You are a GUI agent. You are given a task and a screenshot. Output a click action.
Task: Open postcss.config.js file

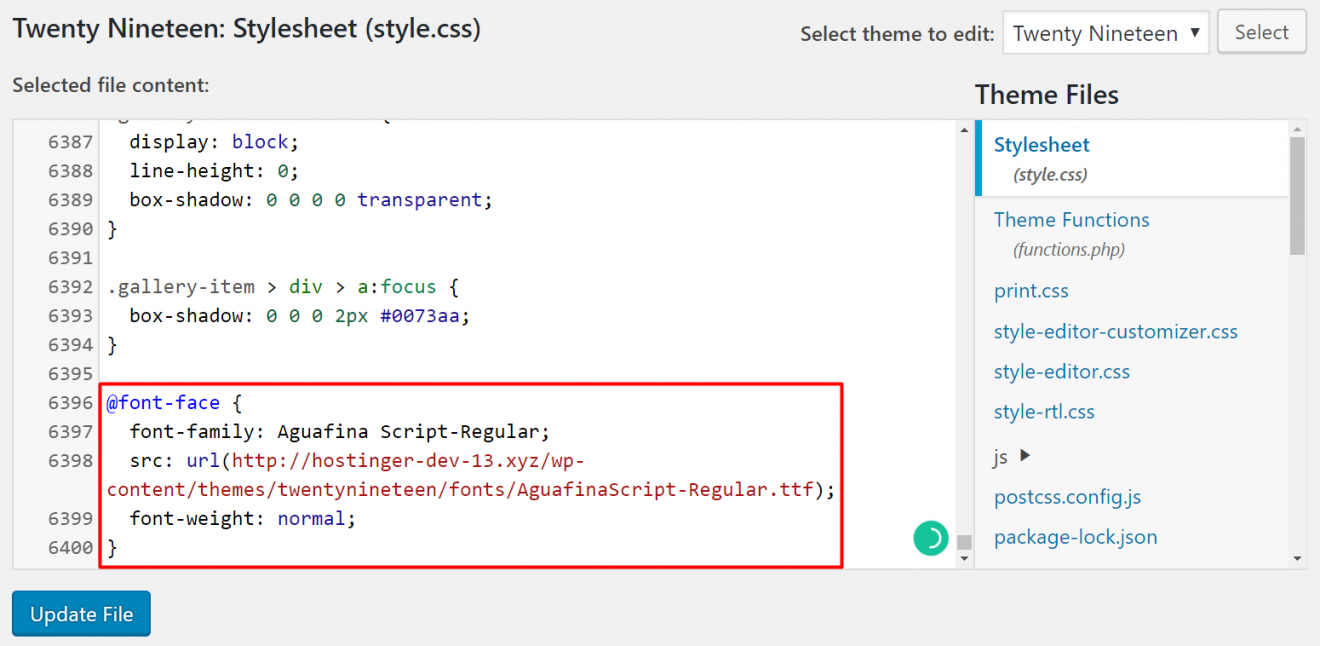pos(1067,497)
